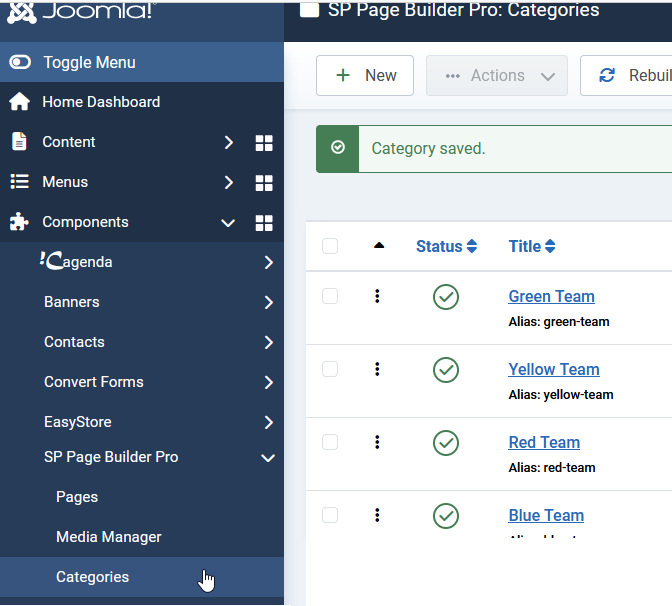Click the Menus list icon

click(20, 182)
